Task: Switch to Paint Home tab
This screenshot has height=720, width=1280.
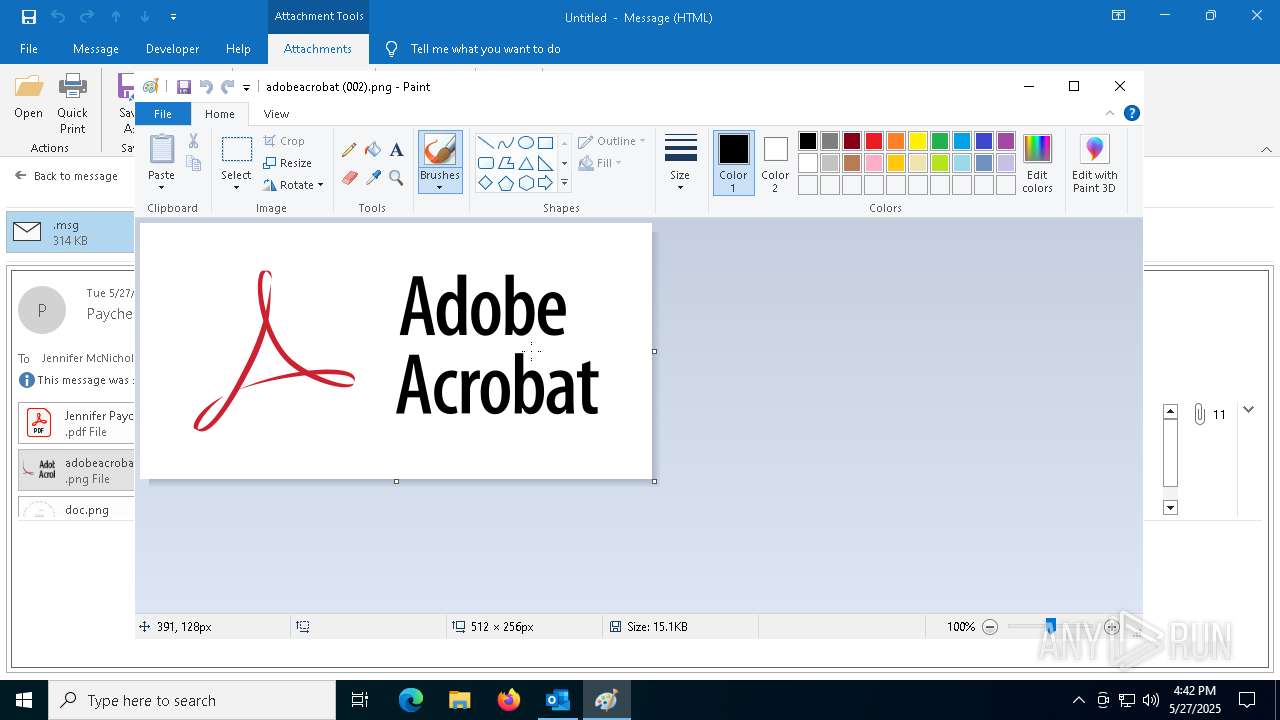Action: tap(220, 114)
